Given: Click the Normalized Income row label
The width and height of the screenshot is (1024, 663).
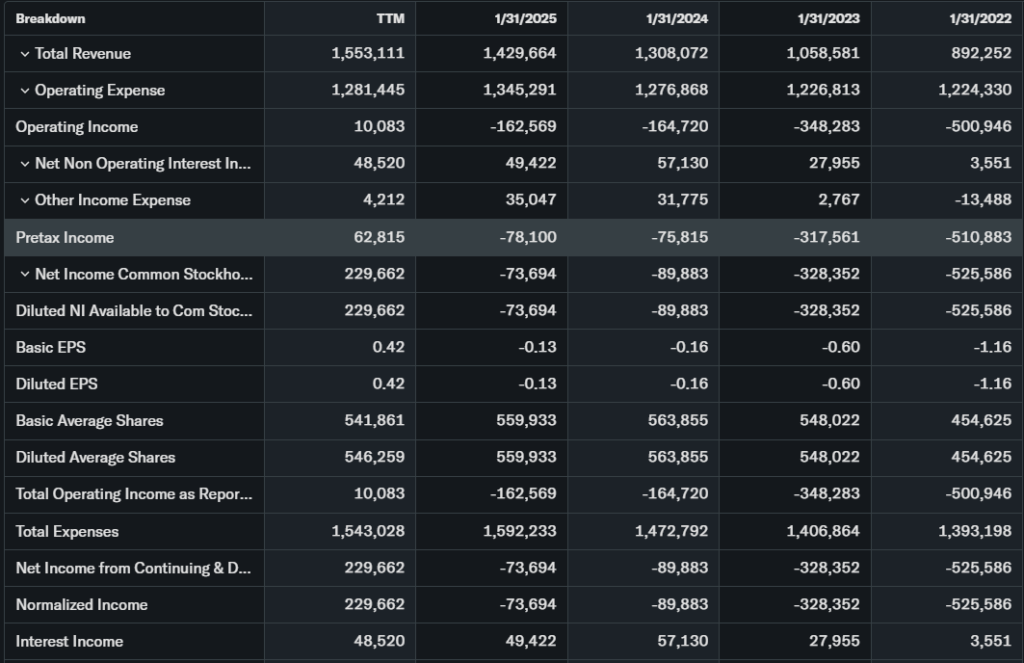Looking at the screenshot, I should 81,604.
